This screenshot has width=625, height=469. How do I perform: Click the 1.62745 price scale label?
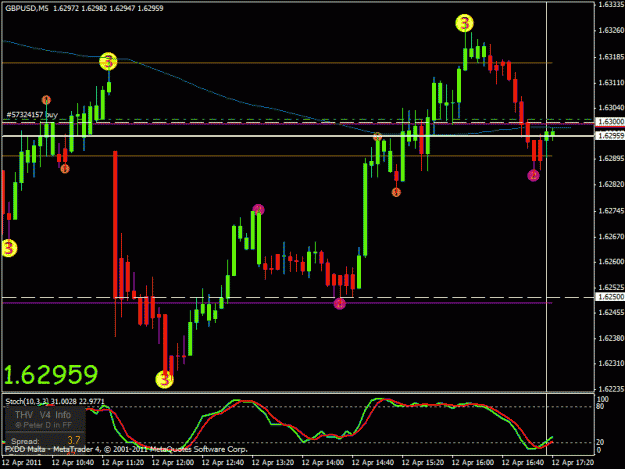click(x=611, y=211)
